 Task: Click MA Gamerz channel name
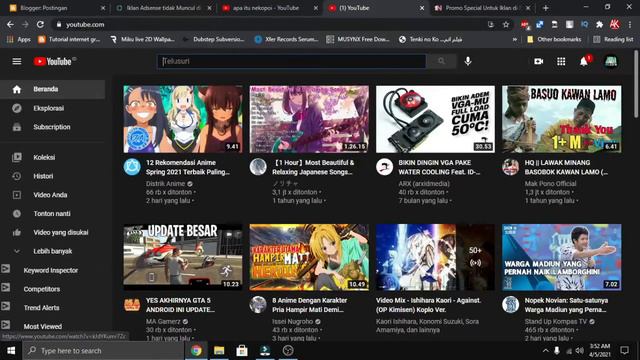(x=163, y=321)
